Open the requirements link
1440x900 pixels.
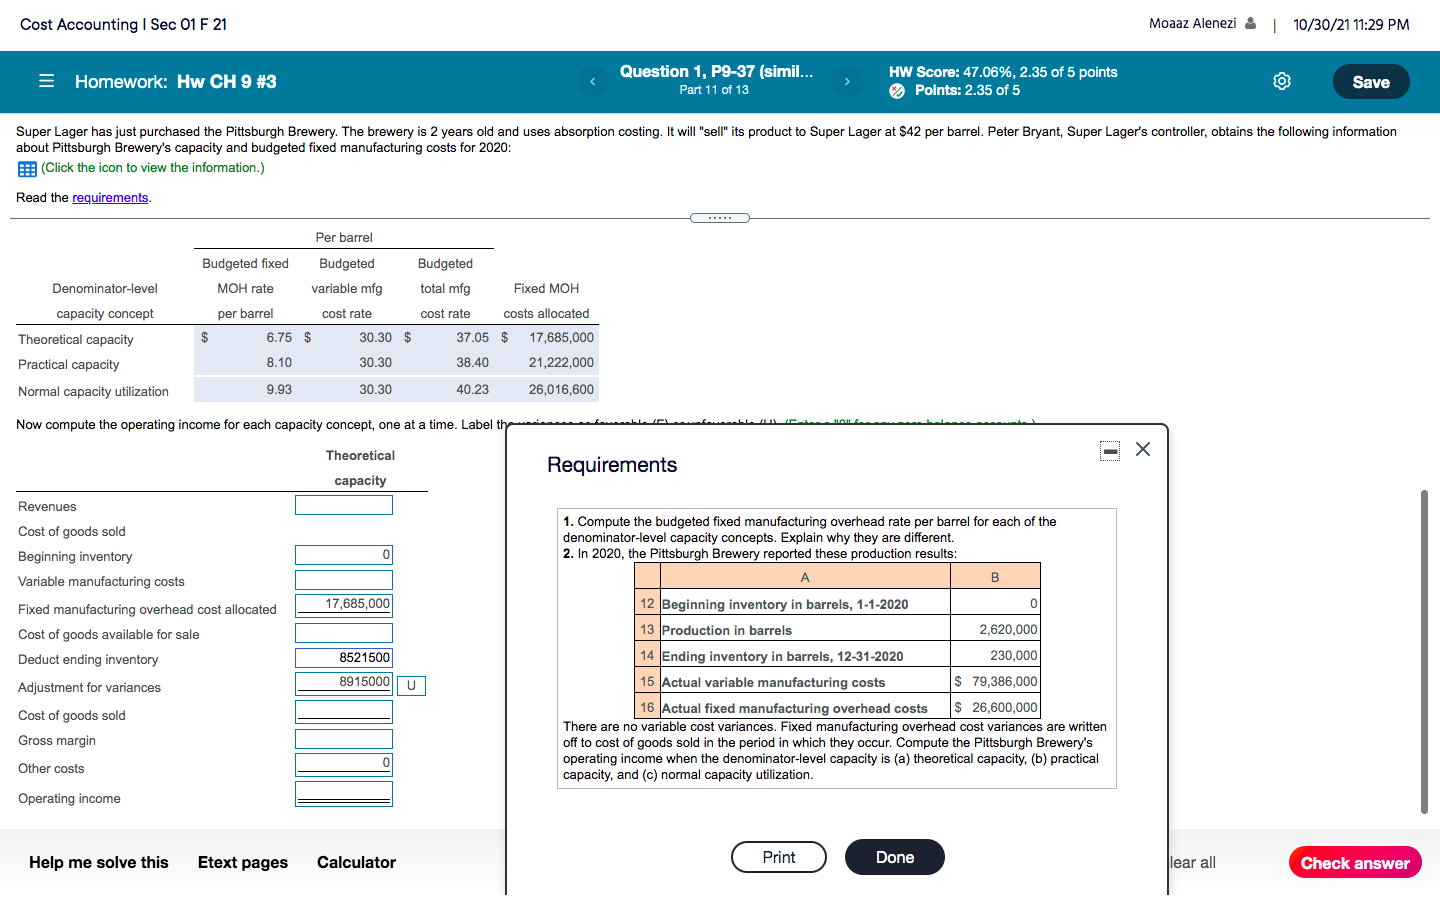(110, 197)
